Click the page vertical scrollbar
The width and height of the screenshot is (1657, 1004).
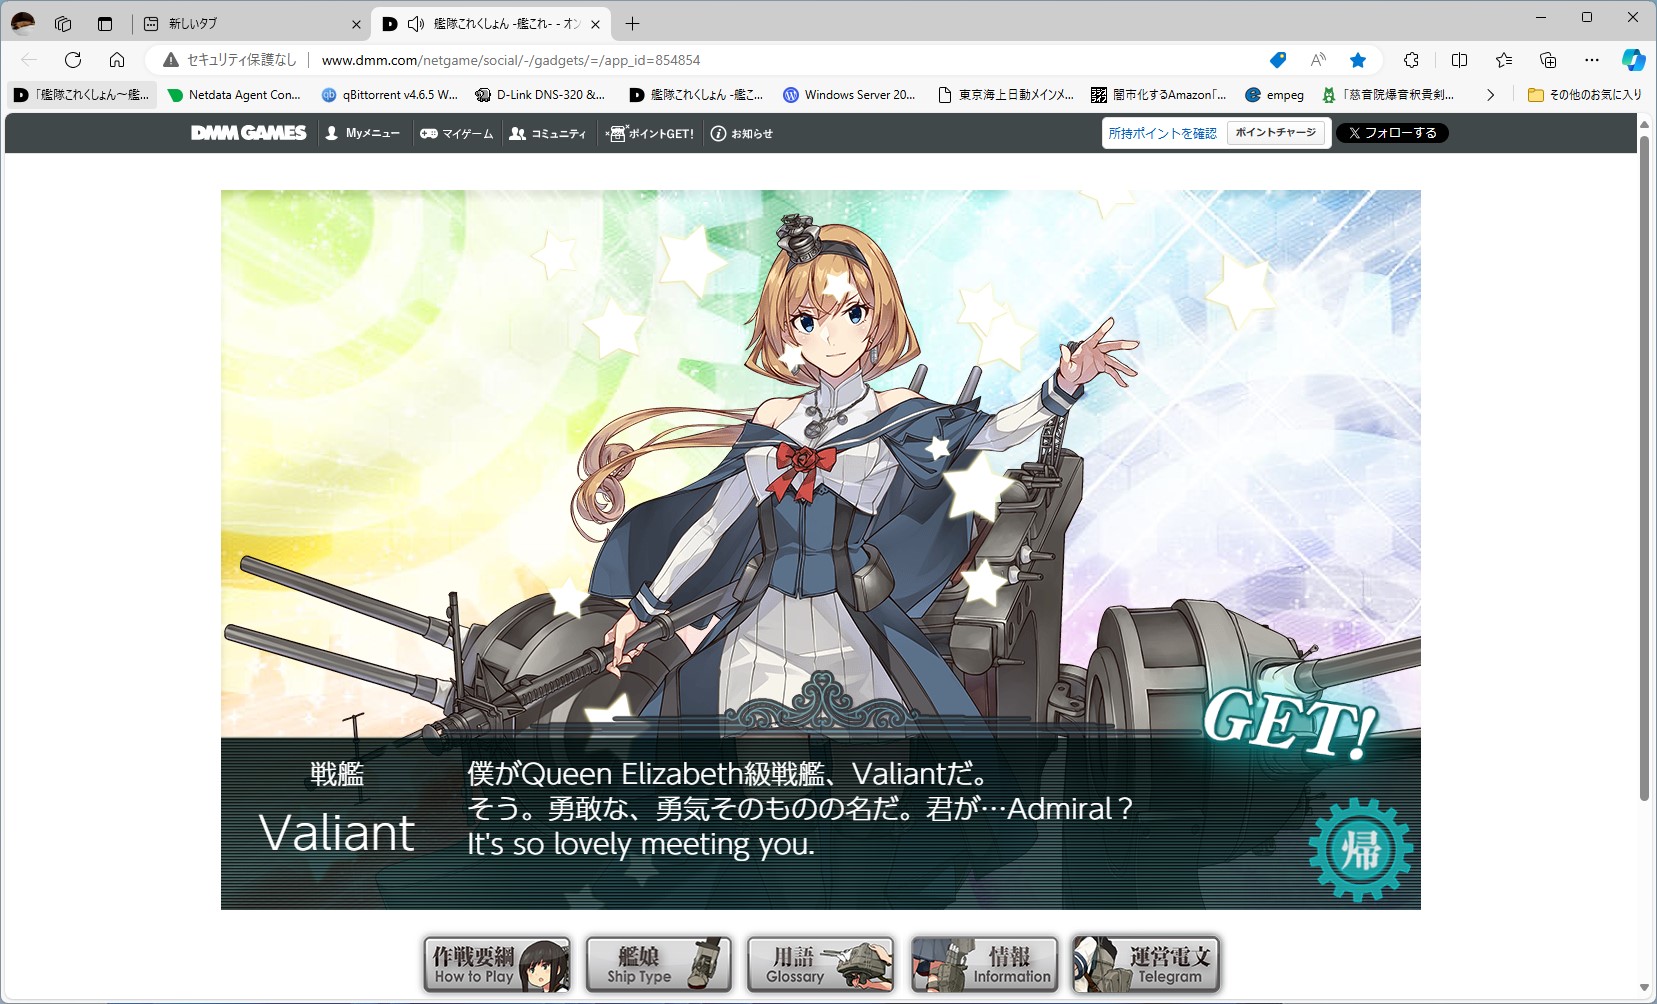click(1644, 467)
